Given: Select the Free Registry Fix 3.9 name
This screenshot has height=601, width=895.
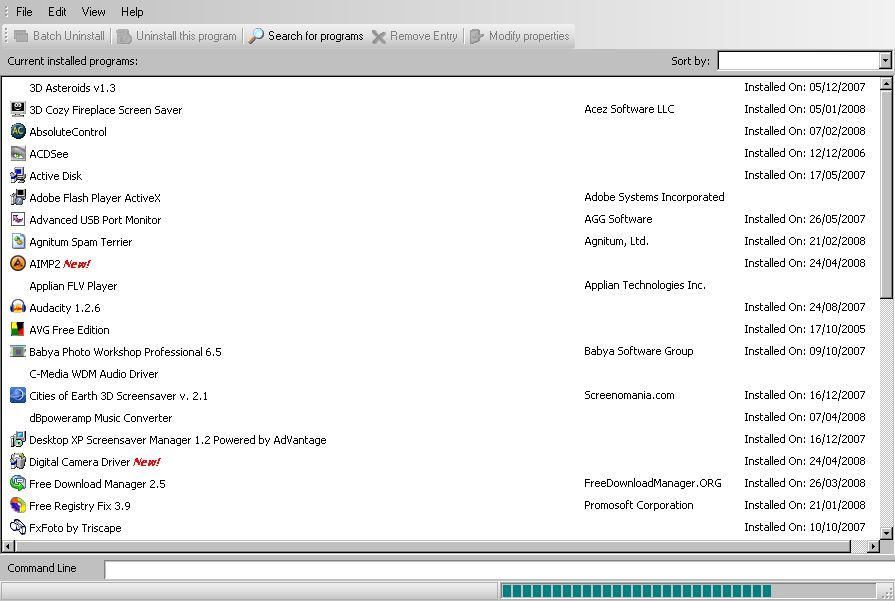Looking at the screenshot, I should [x=79, y=506].
